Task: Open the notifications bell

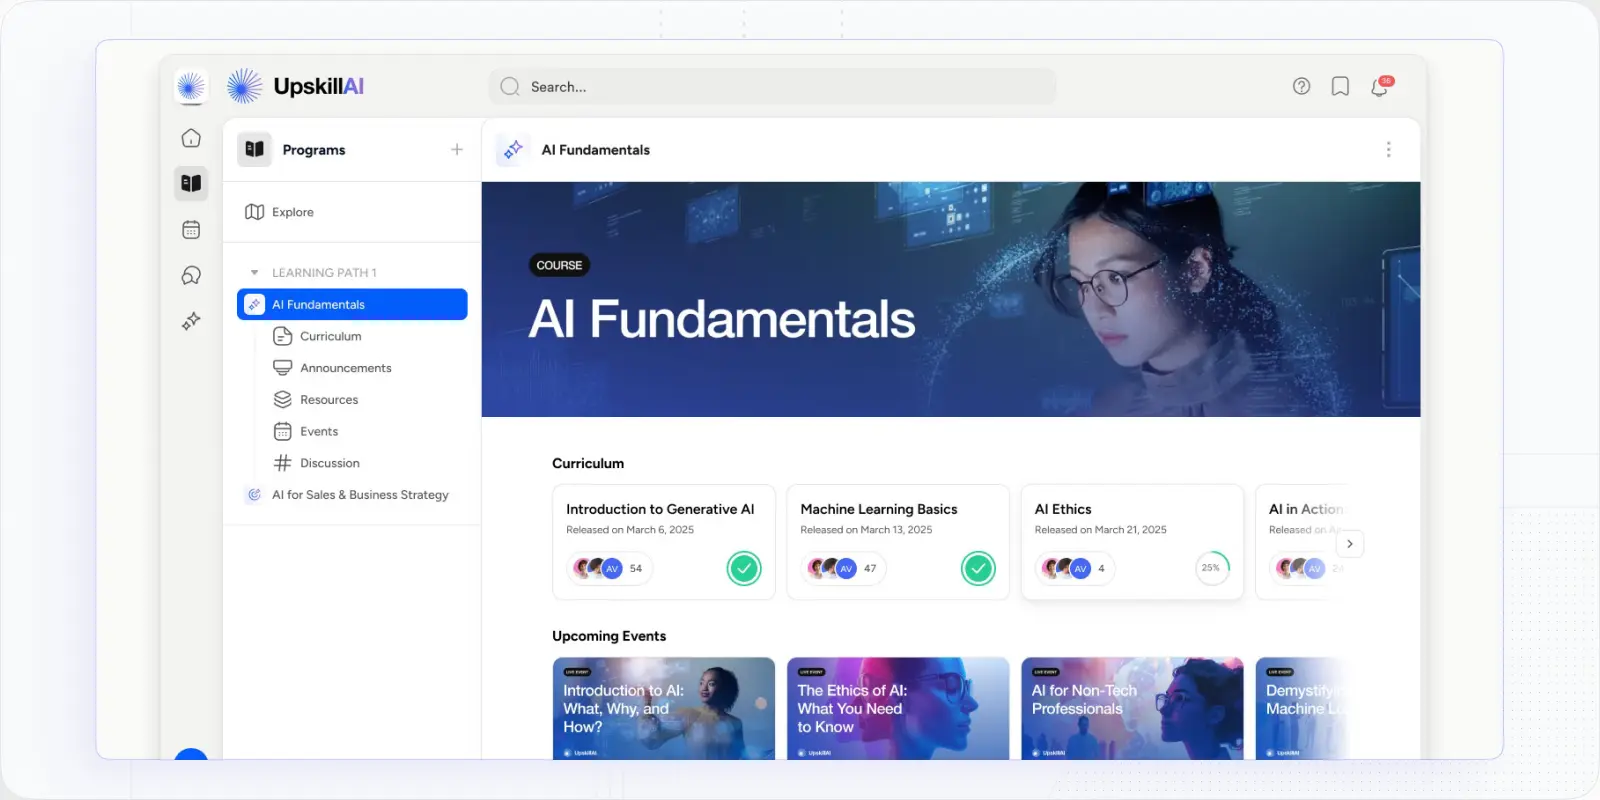Action: [1380, 87]
